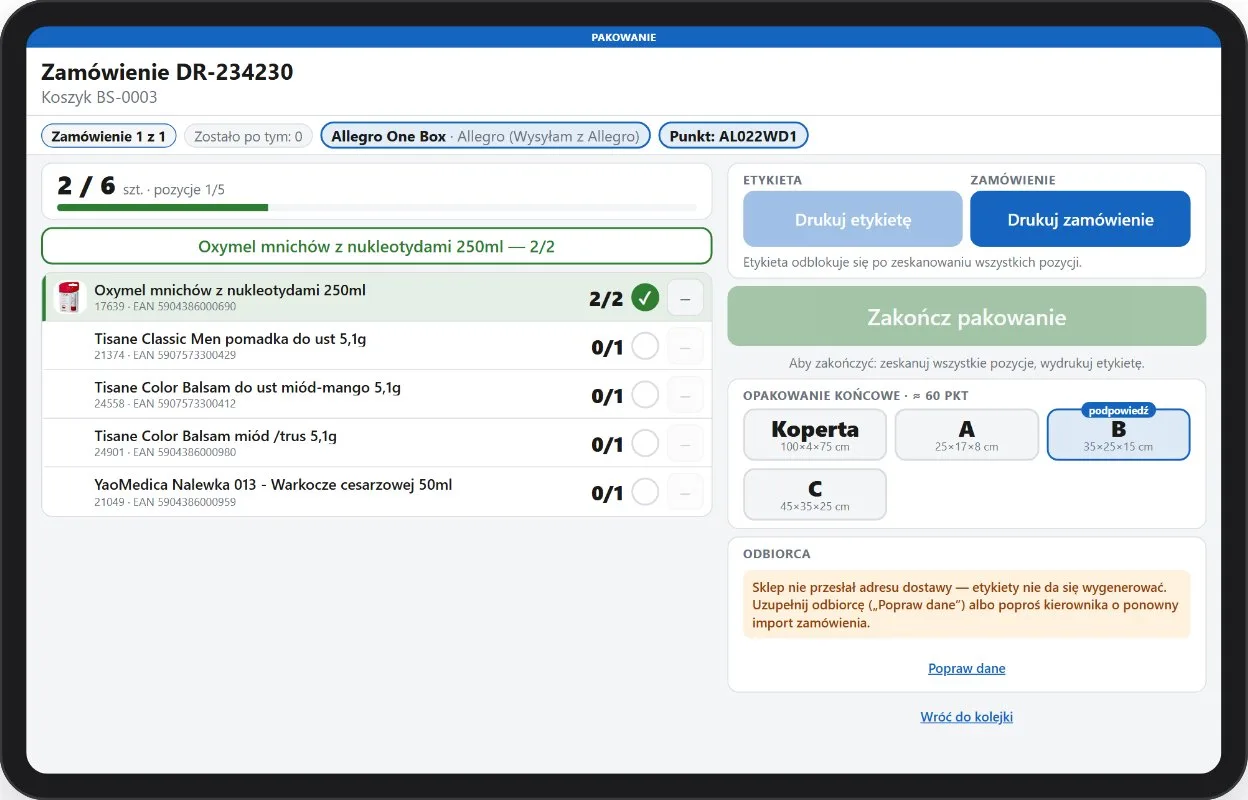1248x800 pixels.
Task: Choose packaging size A
Action: tap(967, 435)
